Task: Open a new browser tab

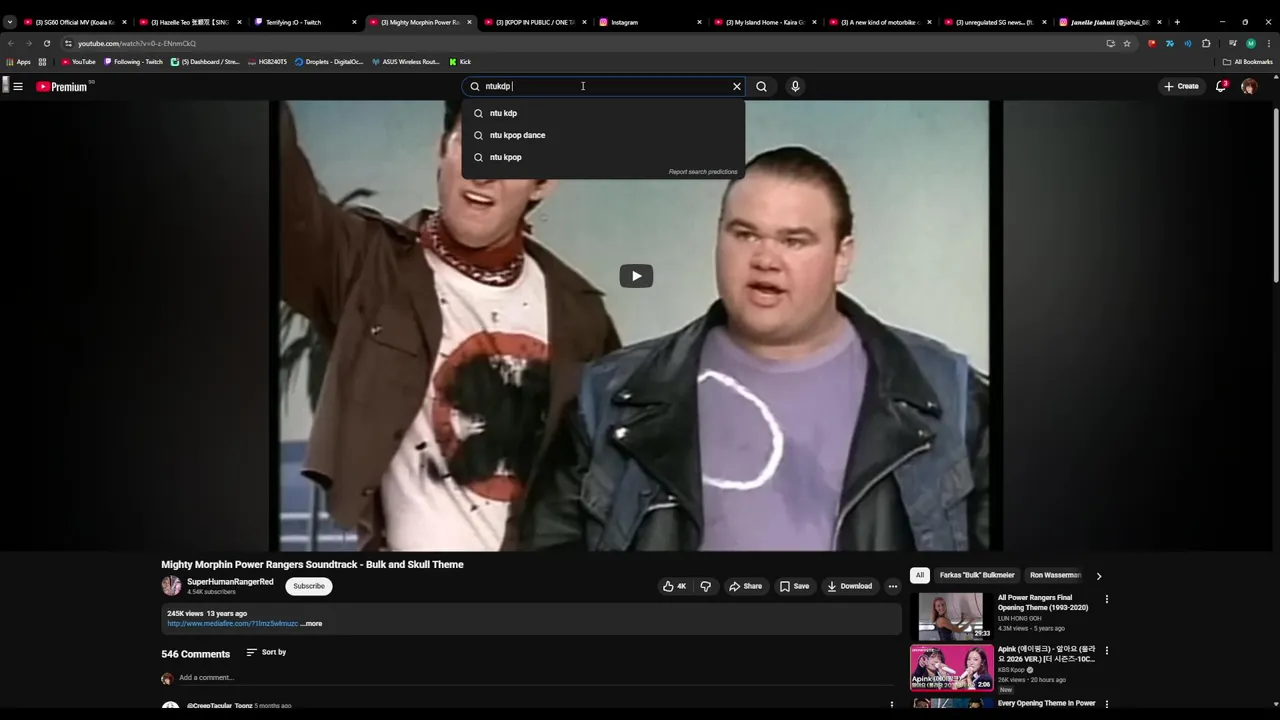Action: coord(1177,22)
